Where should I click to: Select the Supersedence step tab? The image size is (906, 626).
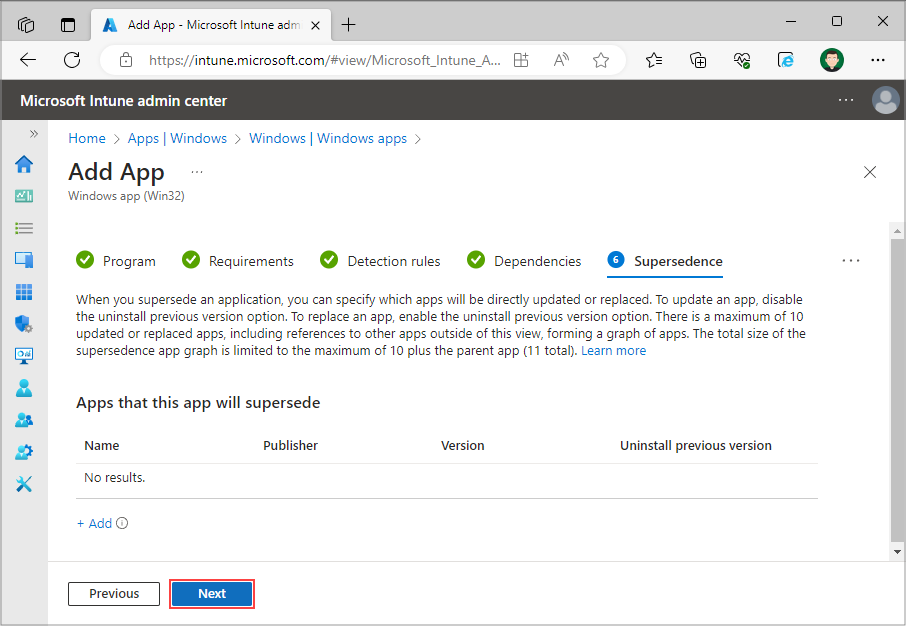[664, 261]
